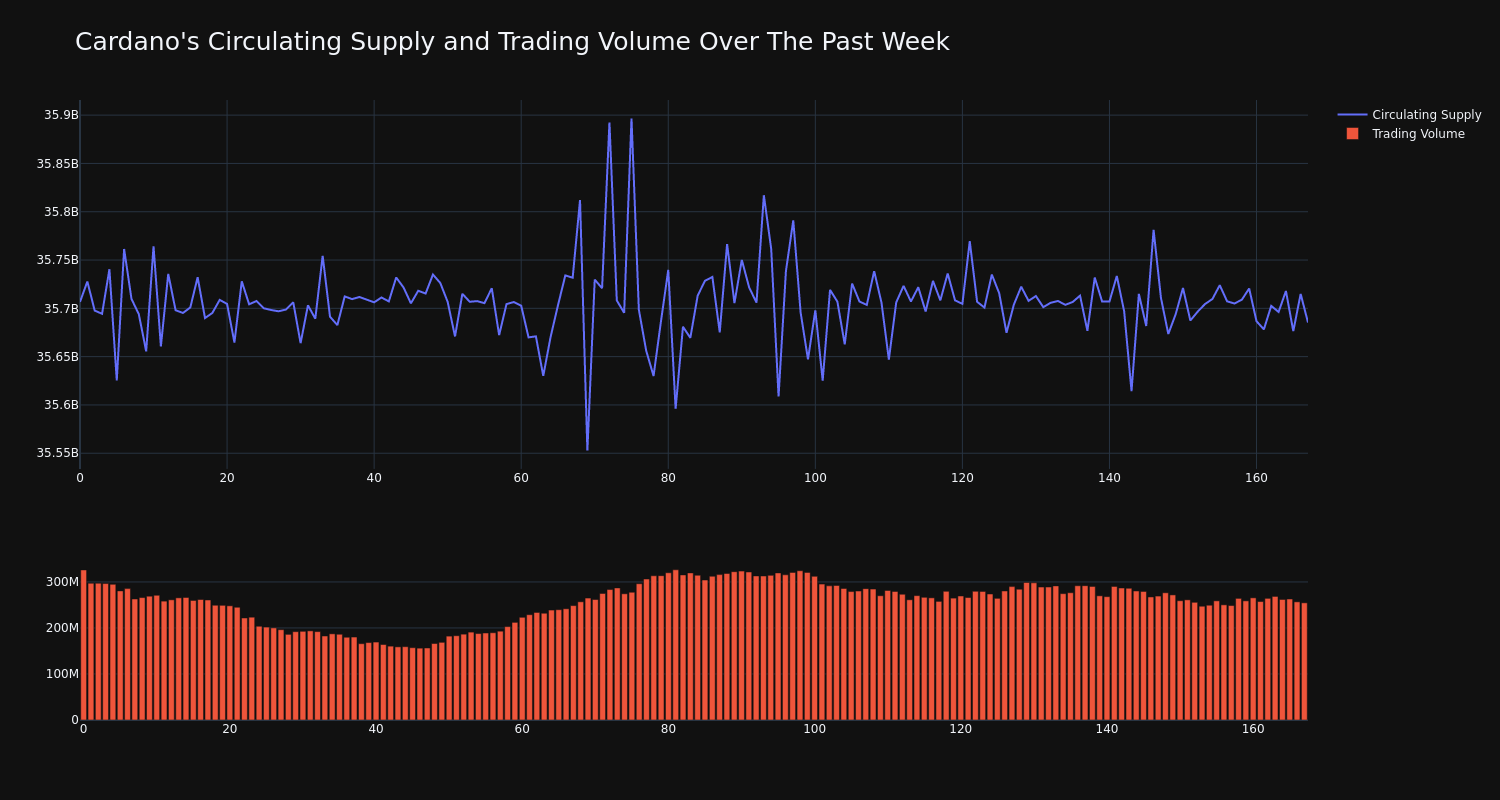The image size is (1500, 800).
Task: Click x-axis tick 20 on supply chart
Action: (227, 478)
